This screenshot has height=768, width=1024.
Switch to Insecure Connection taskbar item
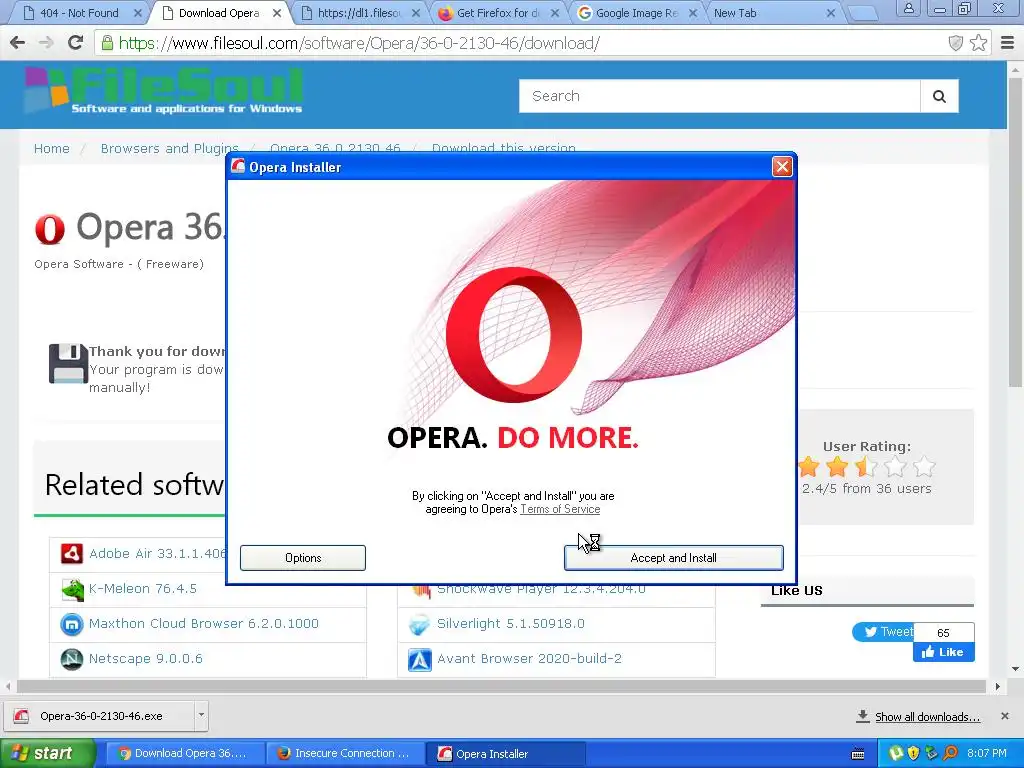345,753
